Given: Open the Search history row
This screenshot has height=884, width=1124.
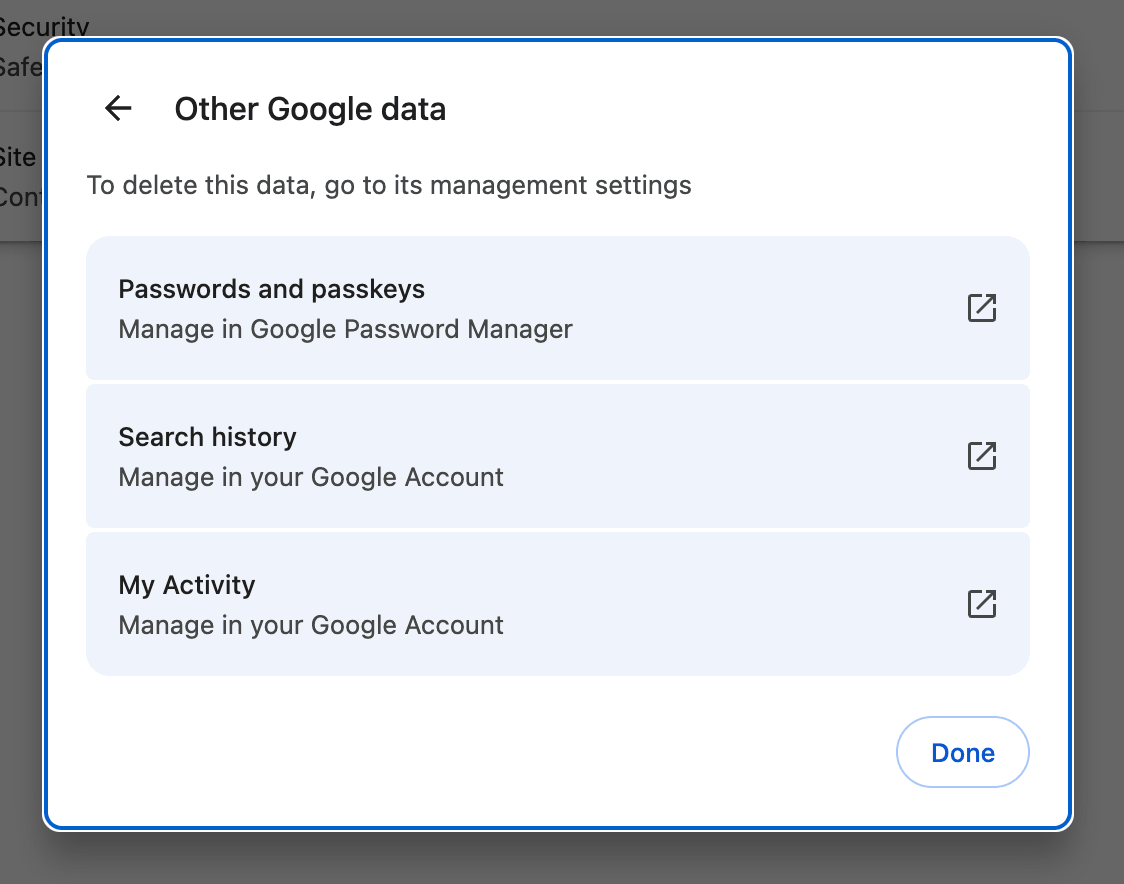Looking at the screenshot, I should coord(558,456).
